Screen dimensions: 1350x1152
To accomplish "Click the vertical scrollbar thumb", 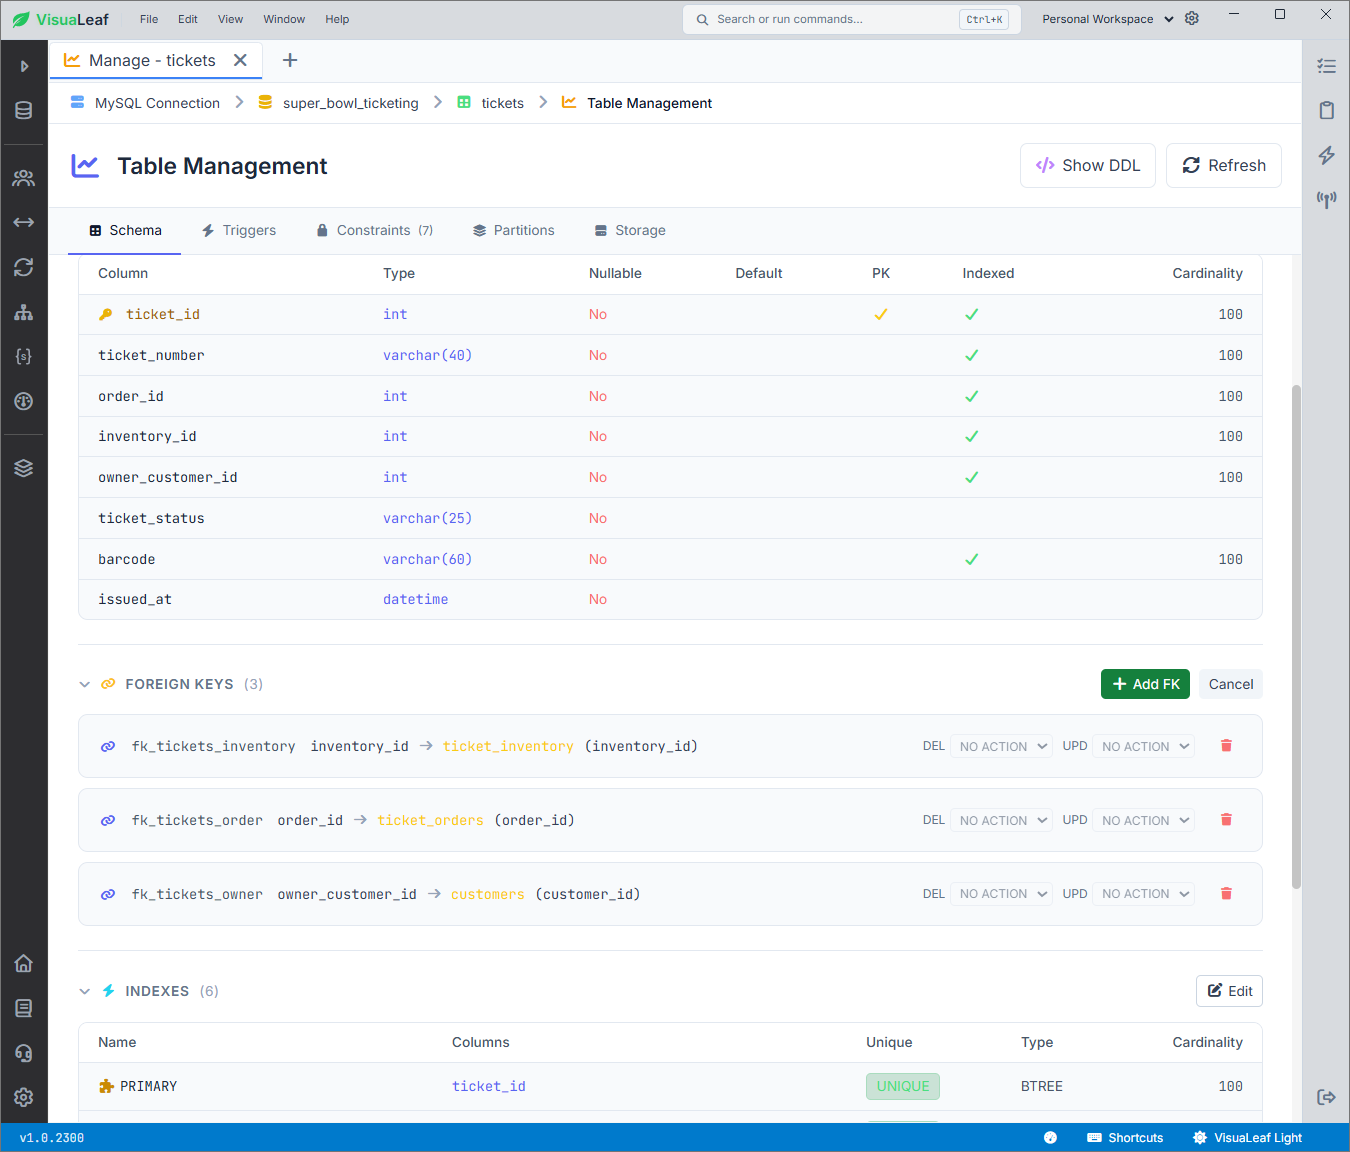I will [x=1297, y=637].
